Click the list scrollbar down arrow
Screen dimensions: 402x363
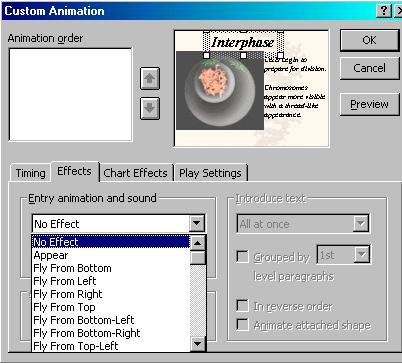click(198, 343)
